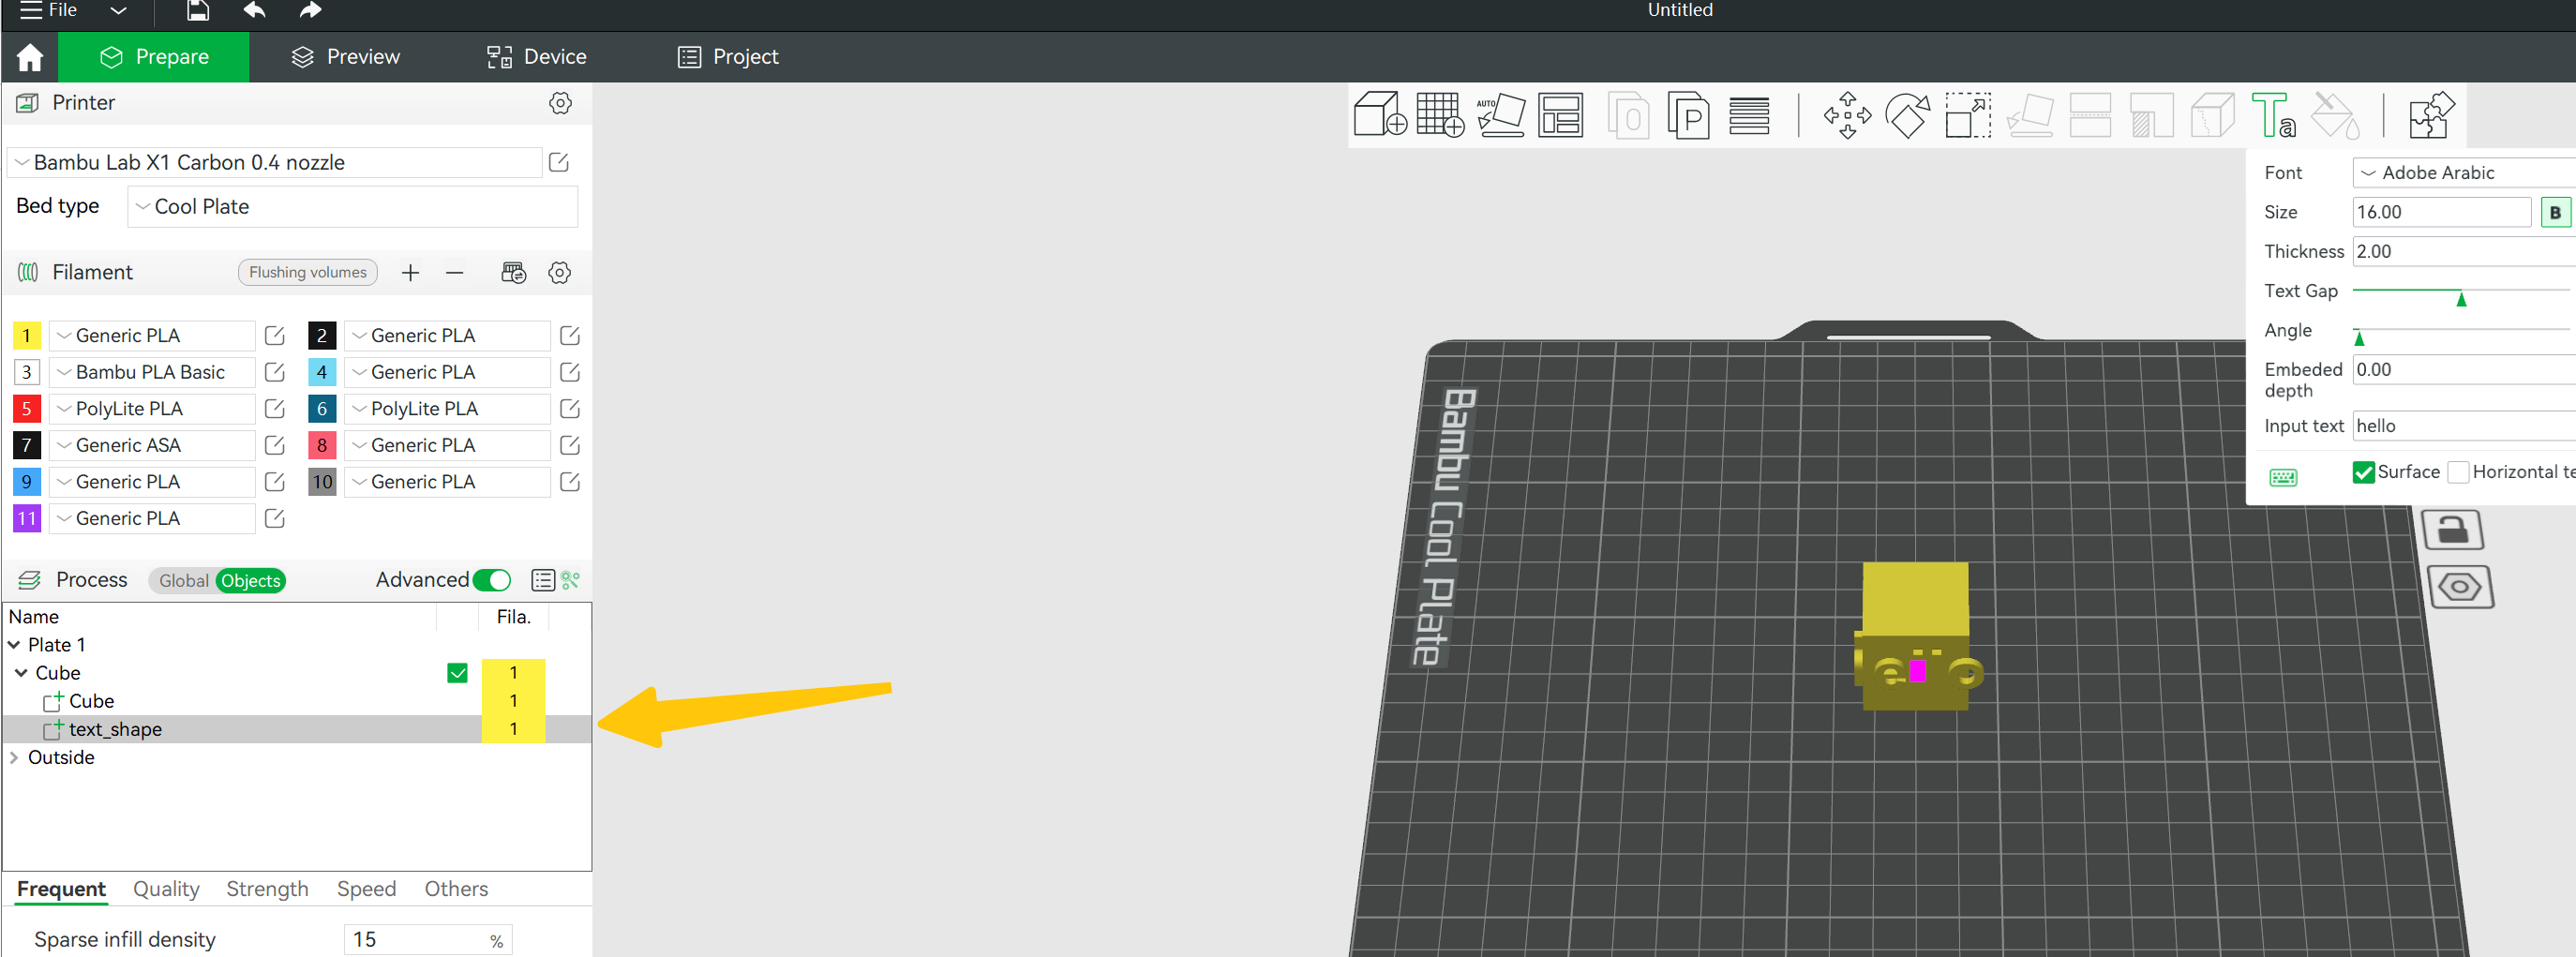Click the Auto Orient toolbar icon
The image size is (2576, 957).
point(1502,115)
